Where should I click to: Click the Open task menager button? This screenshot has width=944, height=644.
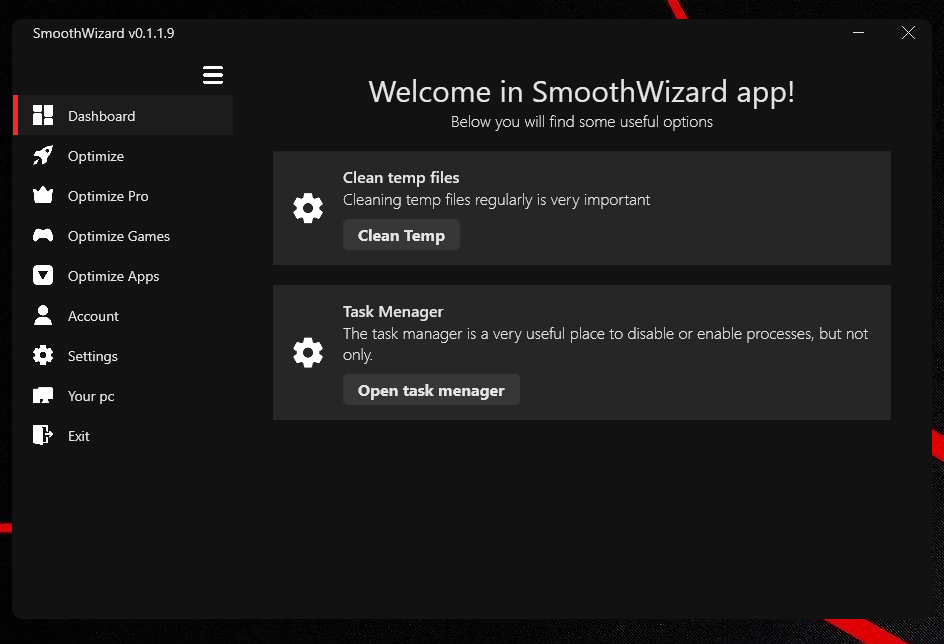[x=431, y=390]
